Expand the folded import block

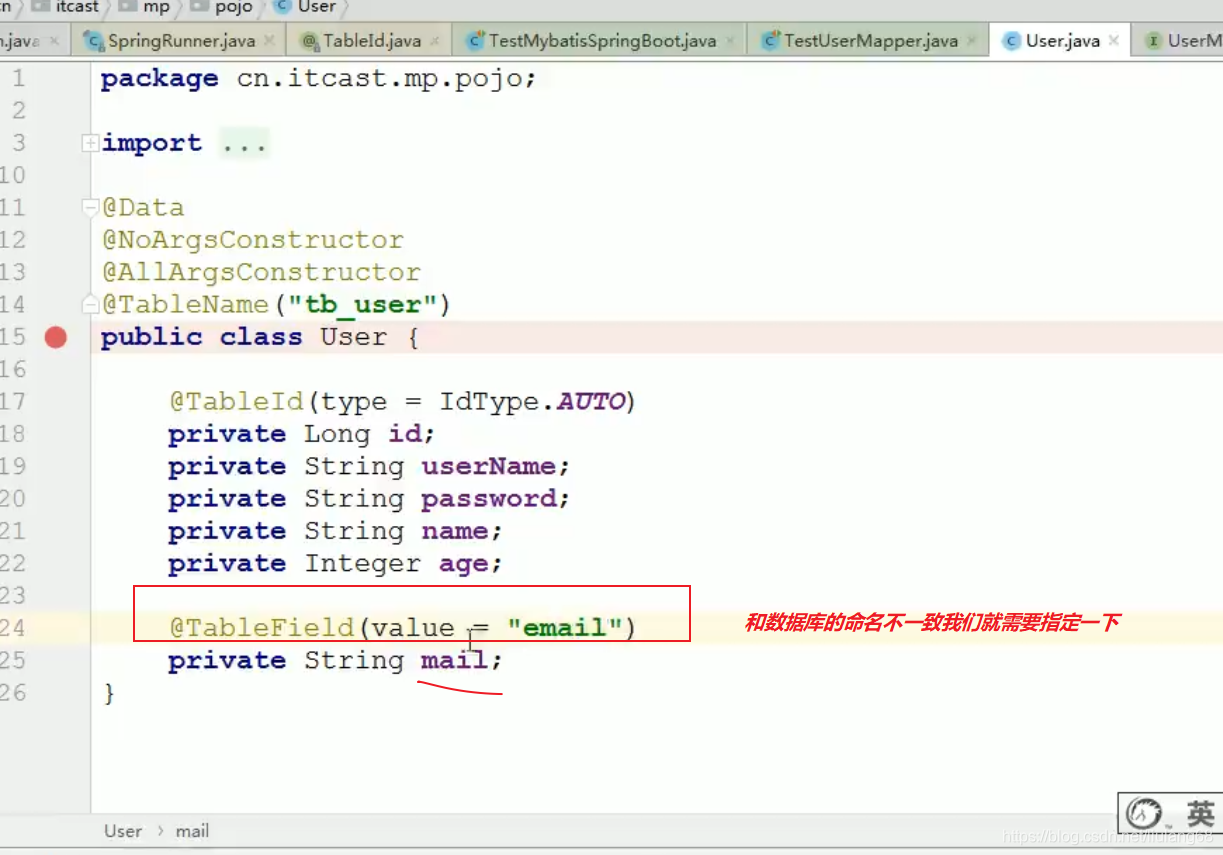[90, 143]
